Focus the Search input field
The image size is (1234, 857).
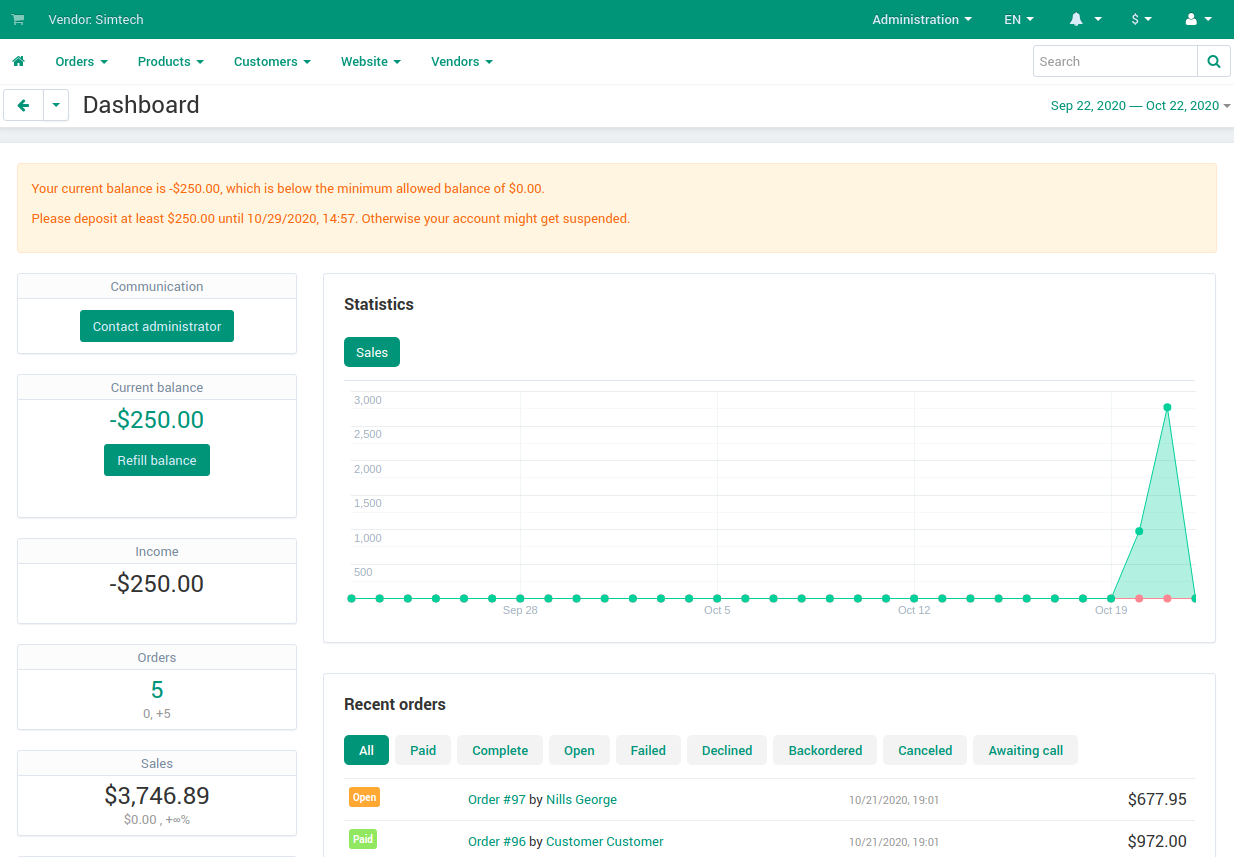tap(1115, 61)
